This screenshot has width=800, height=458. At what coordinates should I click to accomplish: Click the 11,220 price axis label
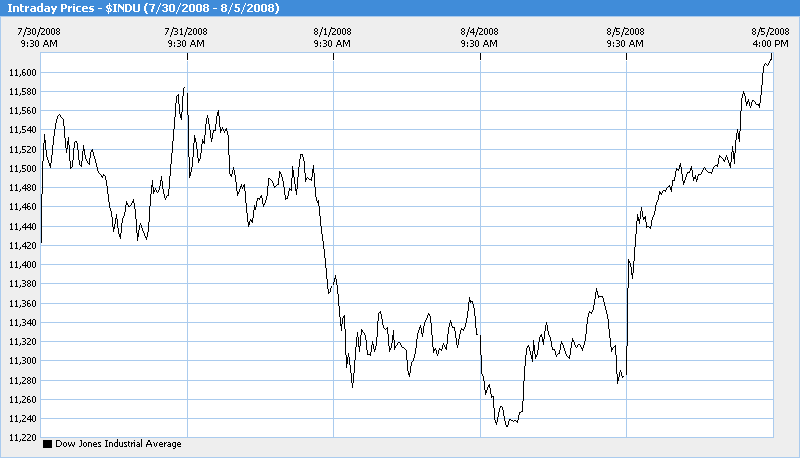(x=22, y=438)
